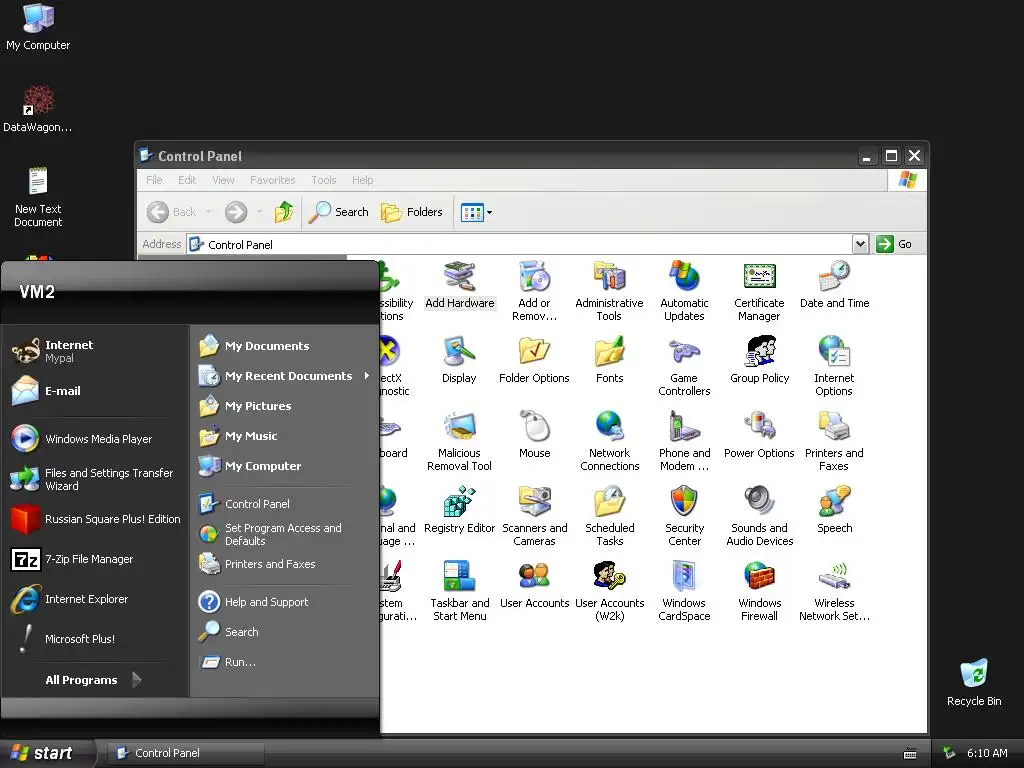Screen dimensions: 1024x768
Task: Open E-mail from Start menu
Action: pos(97,391)
